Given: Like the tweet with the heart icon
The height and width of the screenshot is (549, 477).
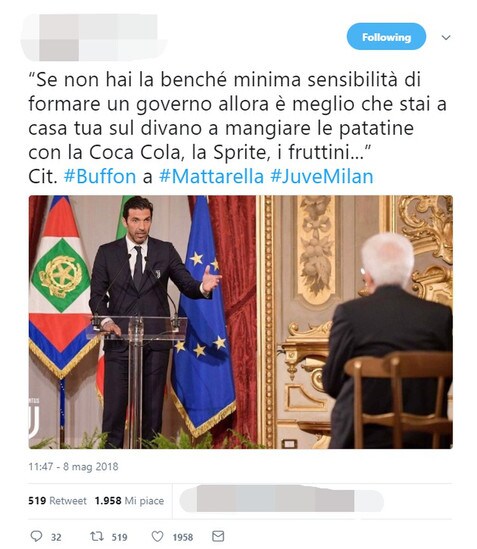Looking at the screenshot, I should click(x=157, y=536).
